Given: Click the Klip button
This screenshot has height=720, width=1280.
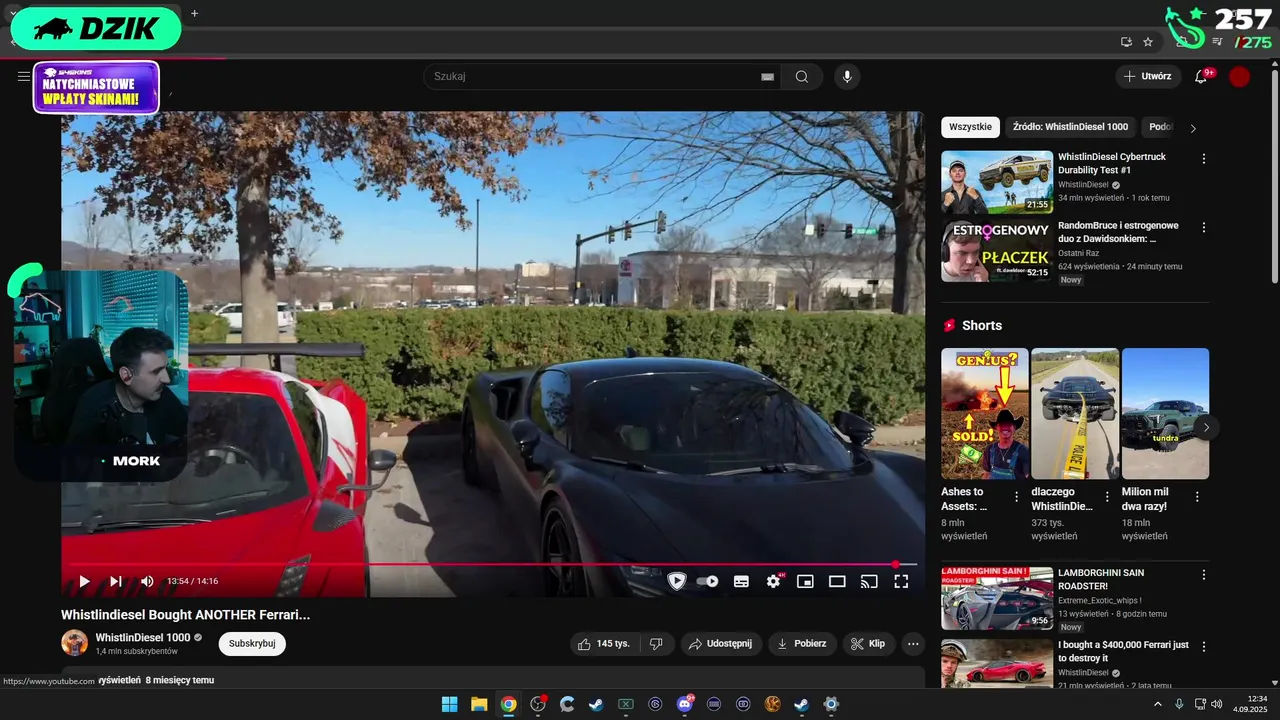Looking at the screenshot, I should [x=868, y=644].
